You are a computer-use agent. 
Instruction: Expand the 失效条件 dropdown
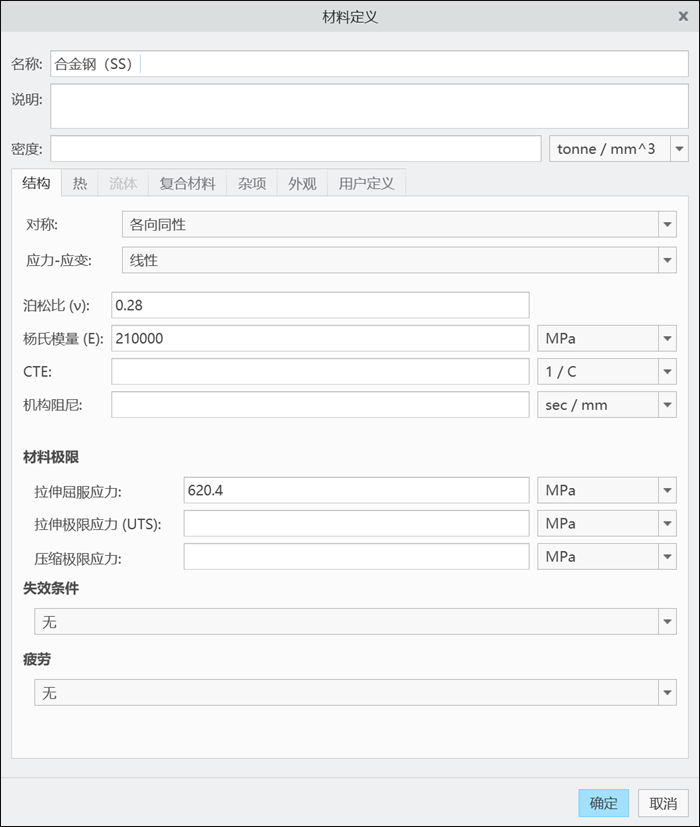tap(355, 622)
